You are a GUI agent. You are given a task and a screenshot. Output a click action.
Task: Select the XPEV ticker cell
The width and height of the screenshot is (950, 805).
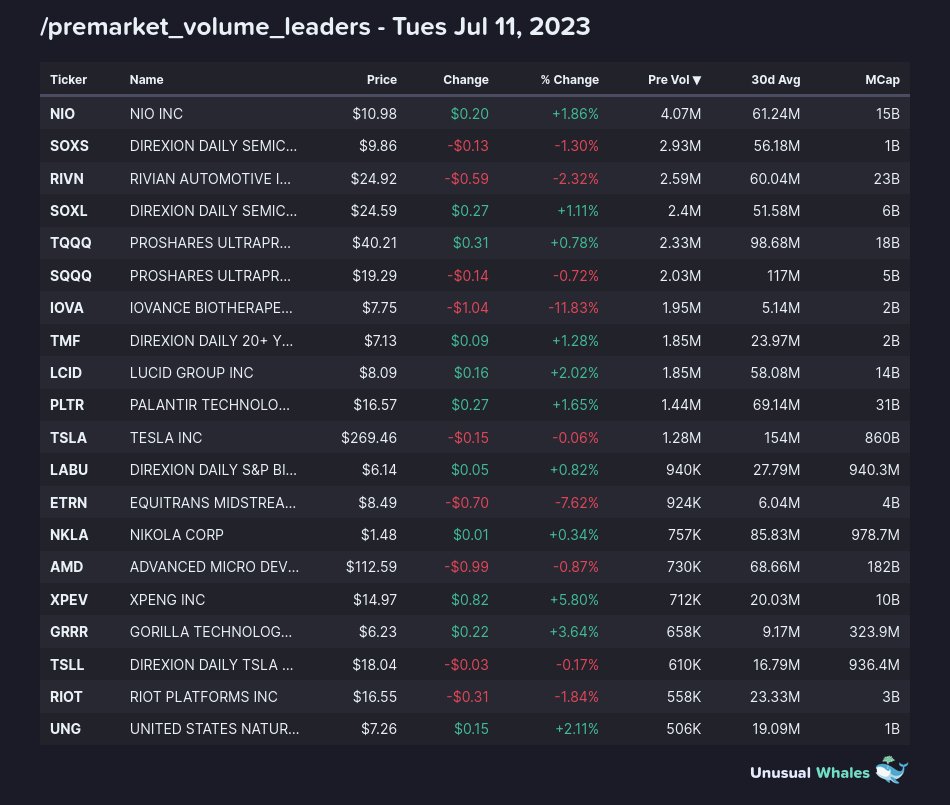tap(68, 600)
